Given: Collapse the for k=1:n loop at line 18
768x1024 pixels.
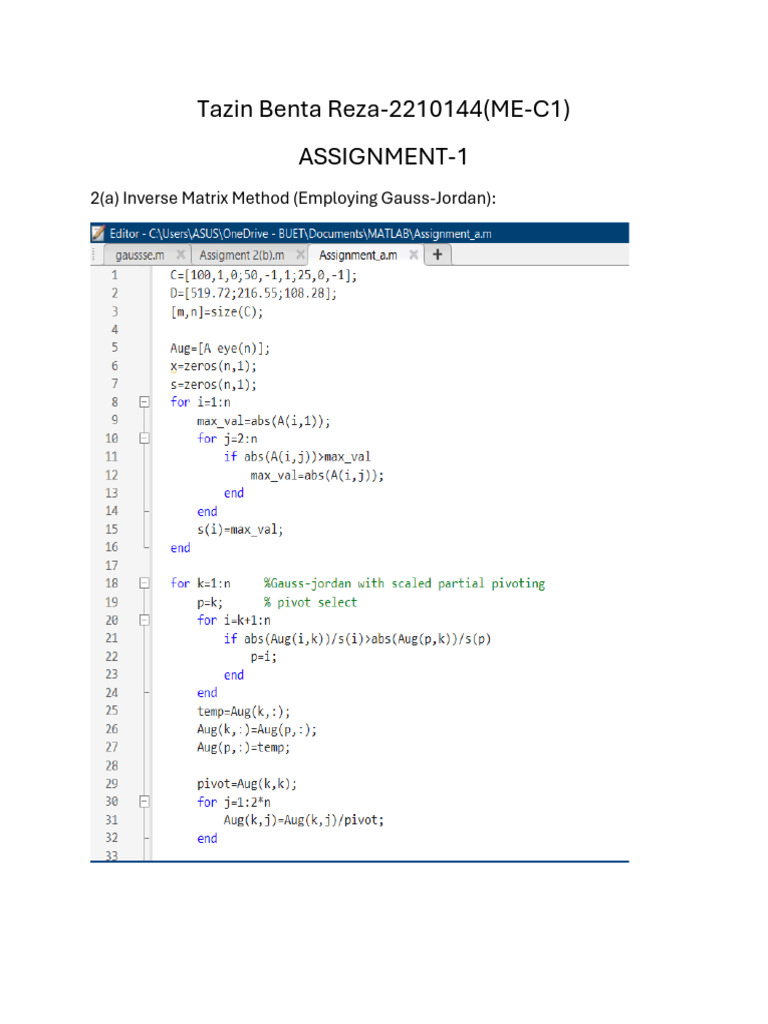Looking at the screenshot, I should pyautogui.click(x=144, y=583).
